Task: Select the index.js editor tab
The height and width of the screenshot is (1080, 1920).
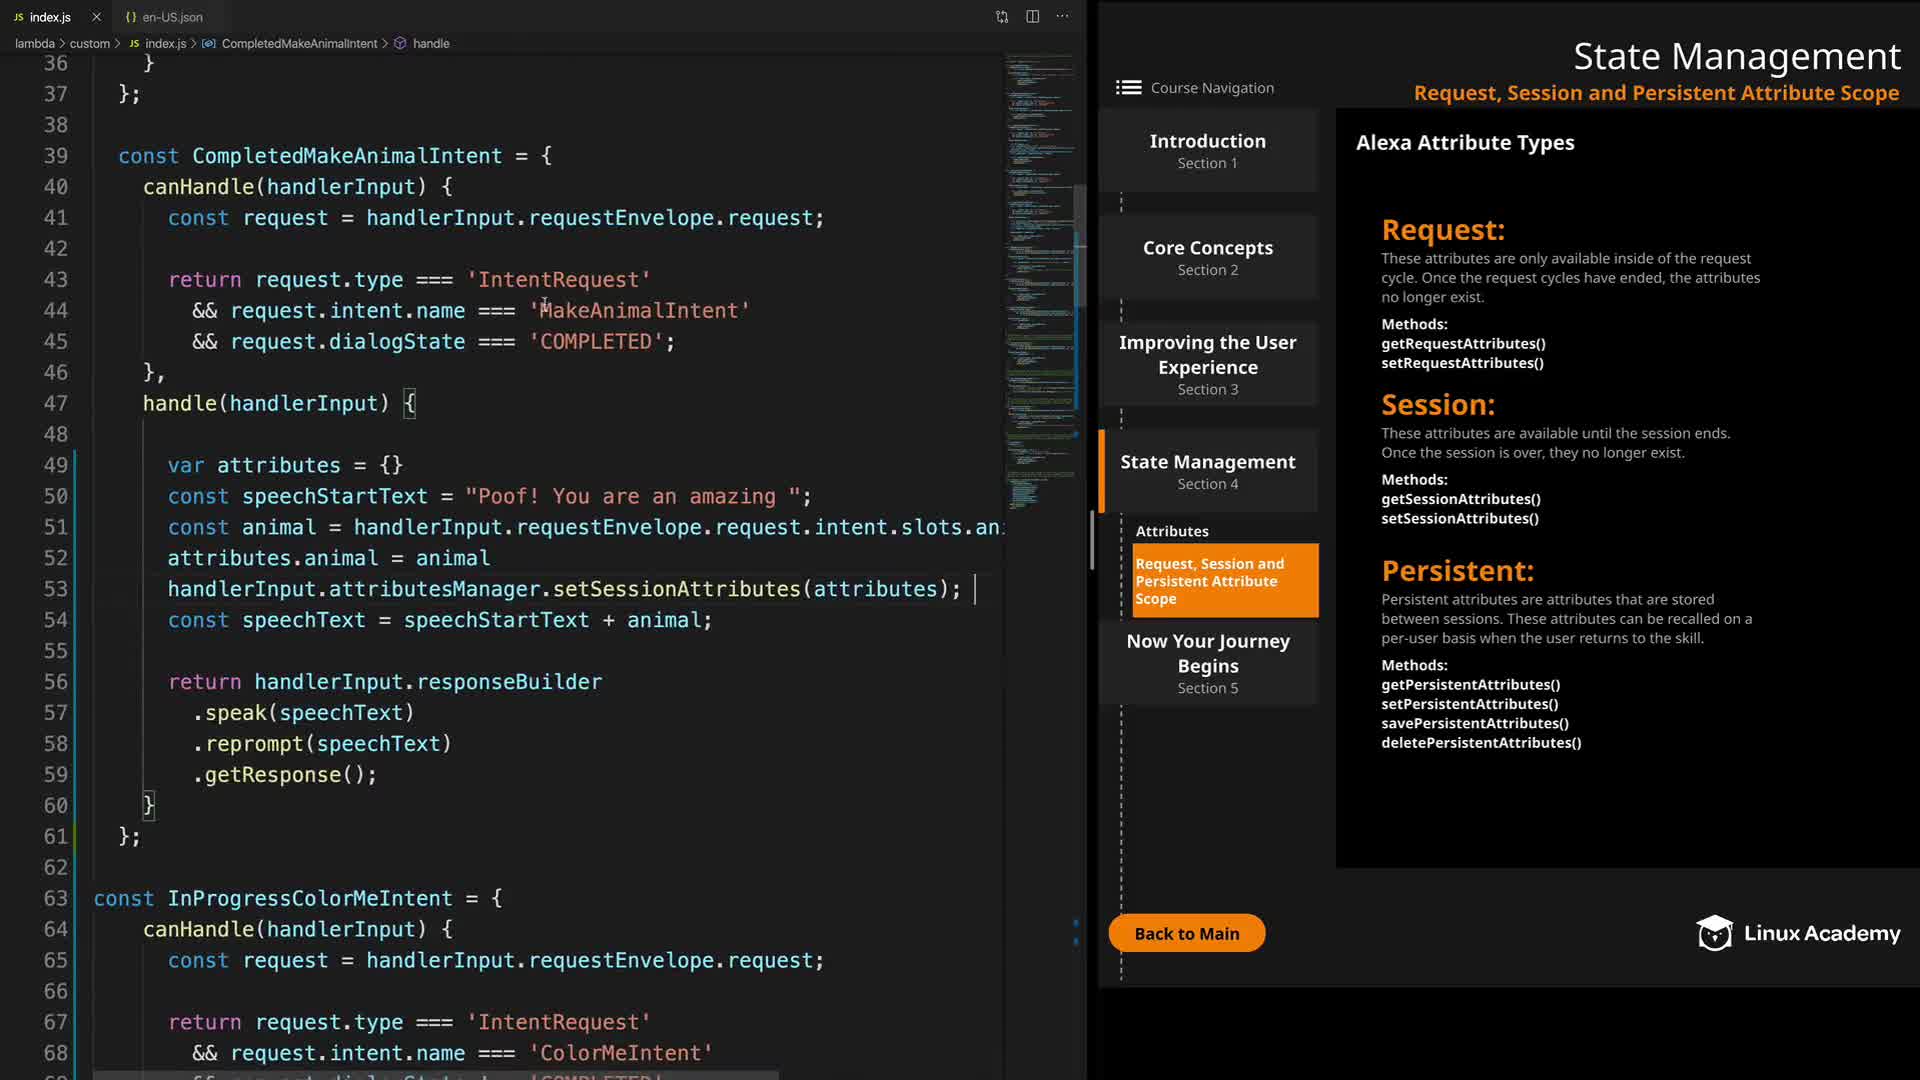Action: (x=49, y=17)
